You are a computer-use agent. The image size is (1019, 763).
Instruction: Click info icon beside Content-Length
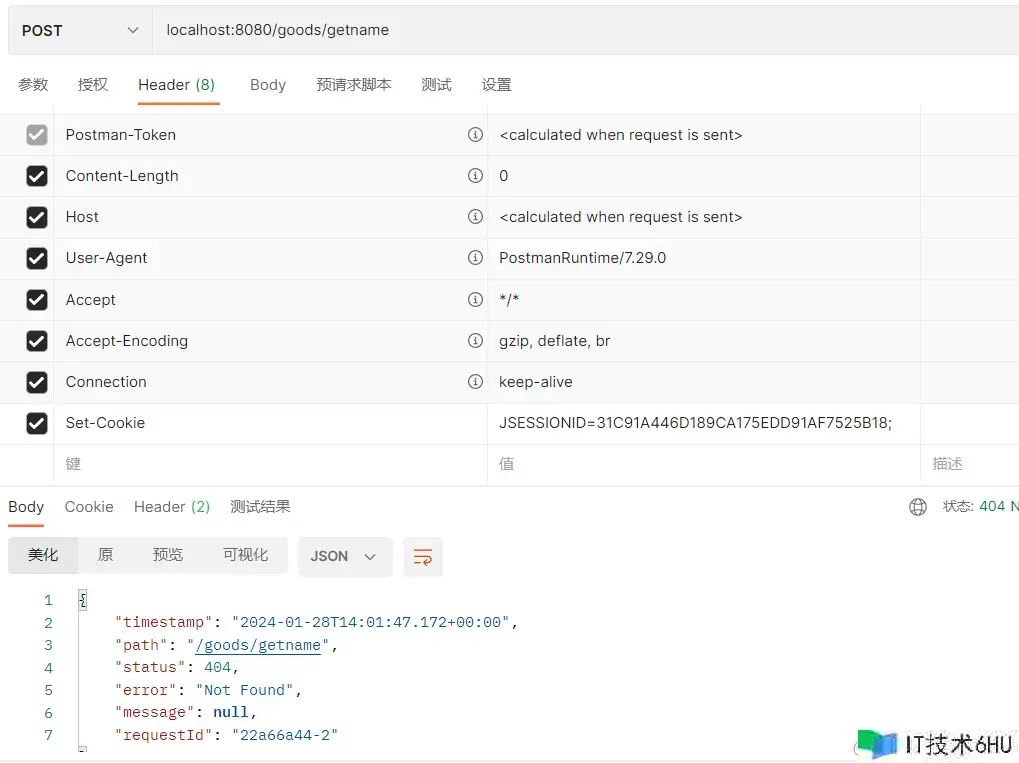(476, 175)
